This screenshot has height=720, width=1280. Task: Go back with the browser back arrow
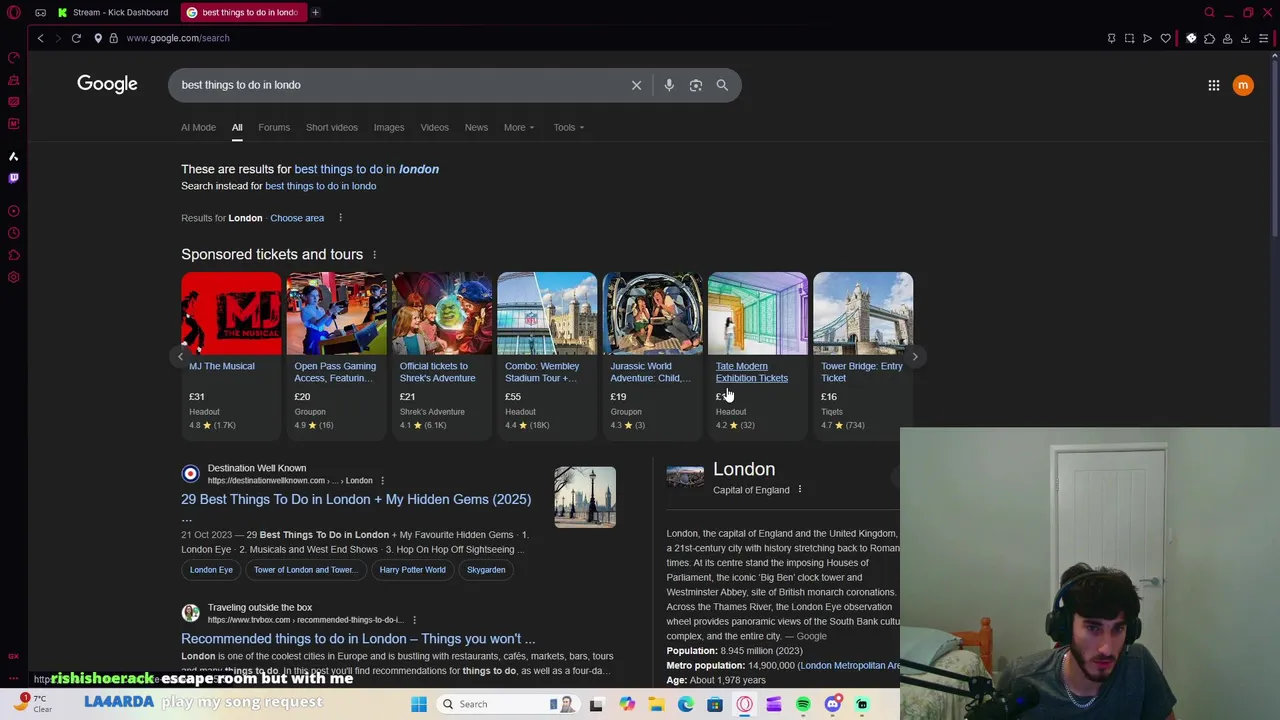pyautogui.click(x=40, y=38)
